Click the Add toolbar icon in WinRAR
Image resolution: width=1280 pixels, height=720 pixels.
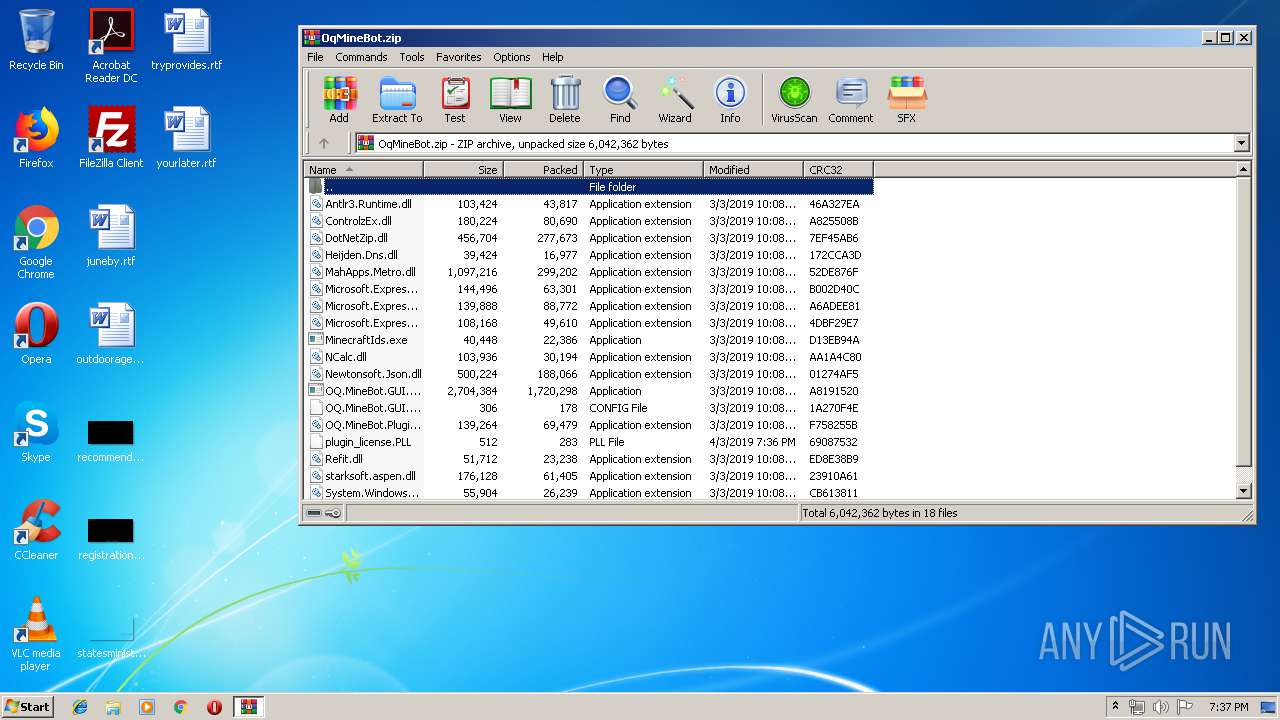pyautogui.click(x=339, y=100)
